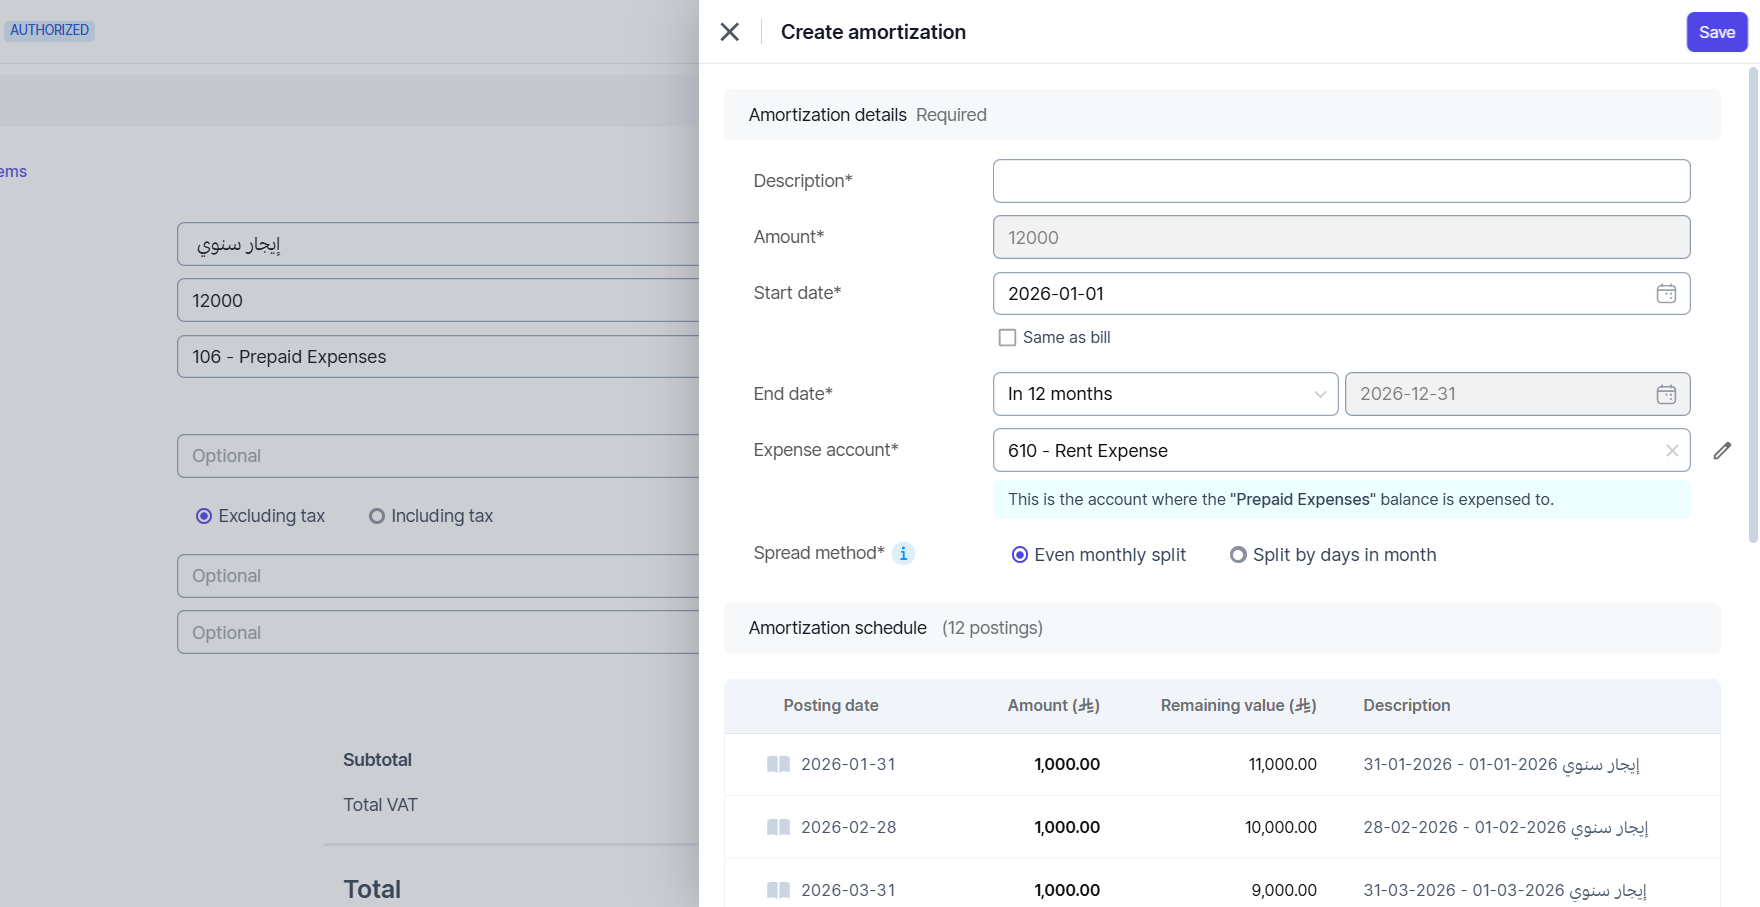Click the Spread method info icon
Screen dimensions: 1760x907
click(x=903, y=554)
